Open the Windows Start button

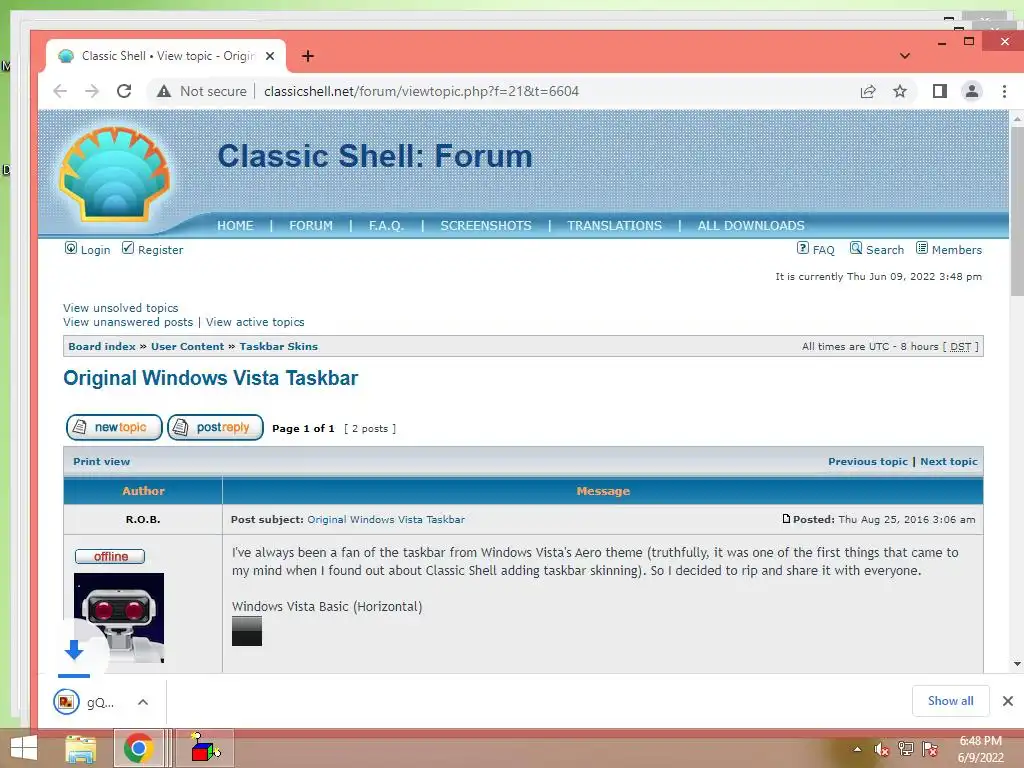(x=24, y=748)
